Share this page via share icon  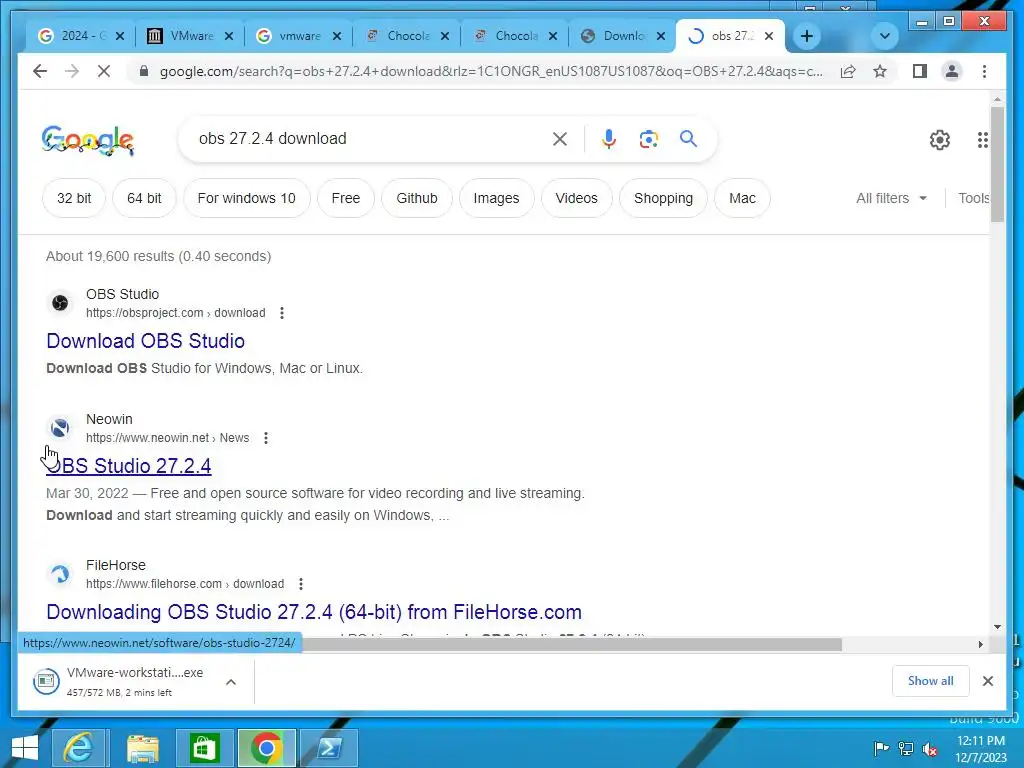[848, 71]
